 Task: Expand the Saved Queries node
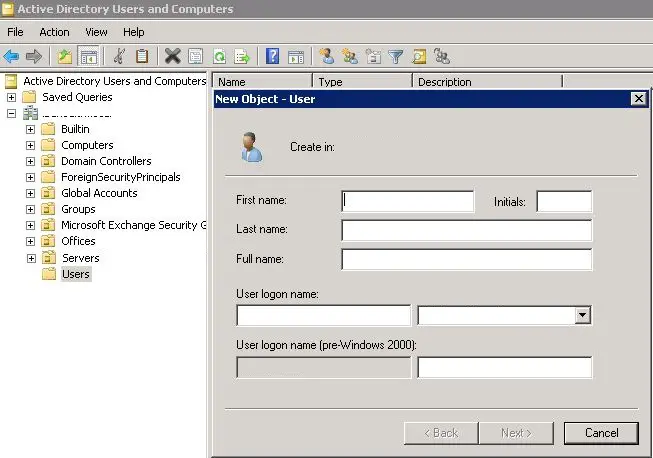coord(11,97)
